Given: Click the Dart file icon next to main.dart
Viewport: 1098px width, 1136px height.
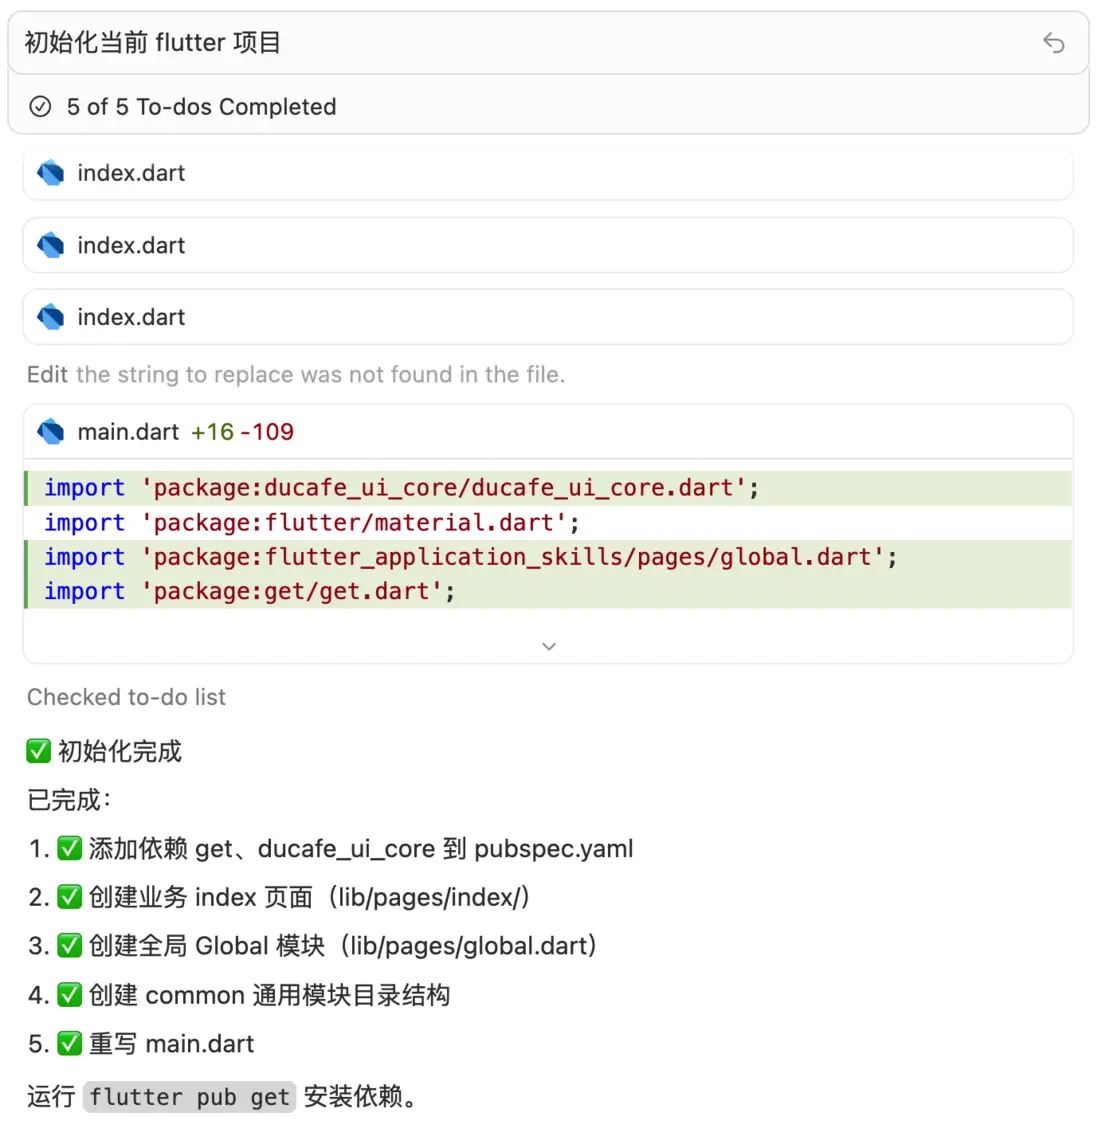Looking at the screenshot, I should click(x=51, y=432).
